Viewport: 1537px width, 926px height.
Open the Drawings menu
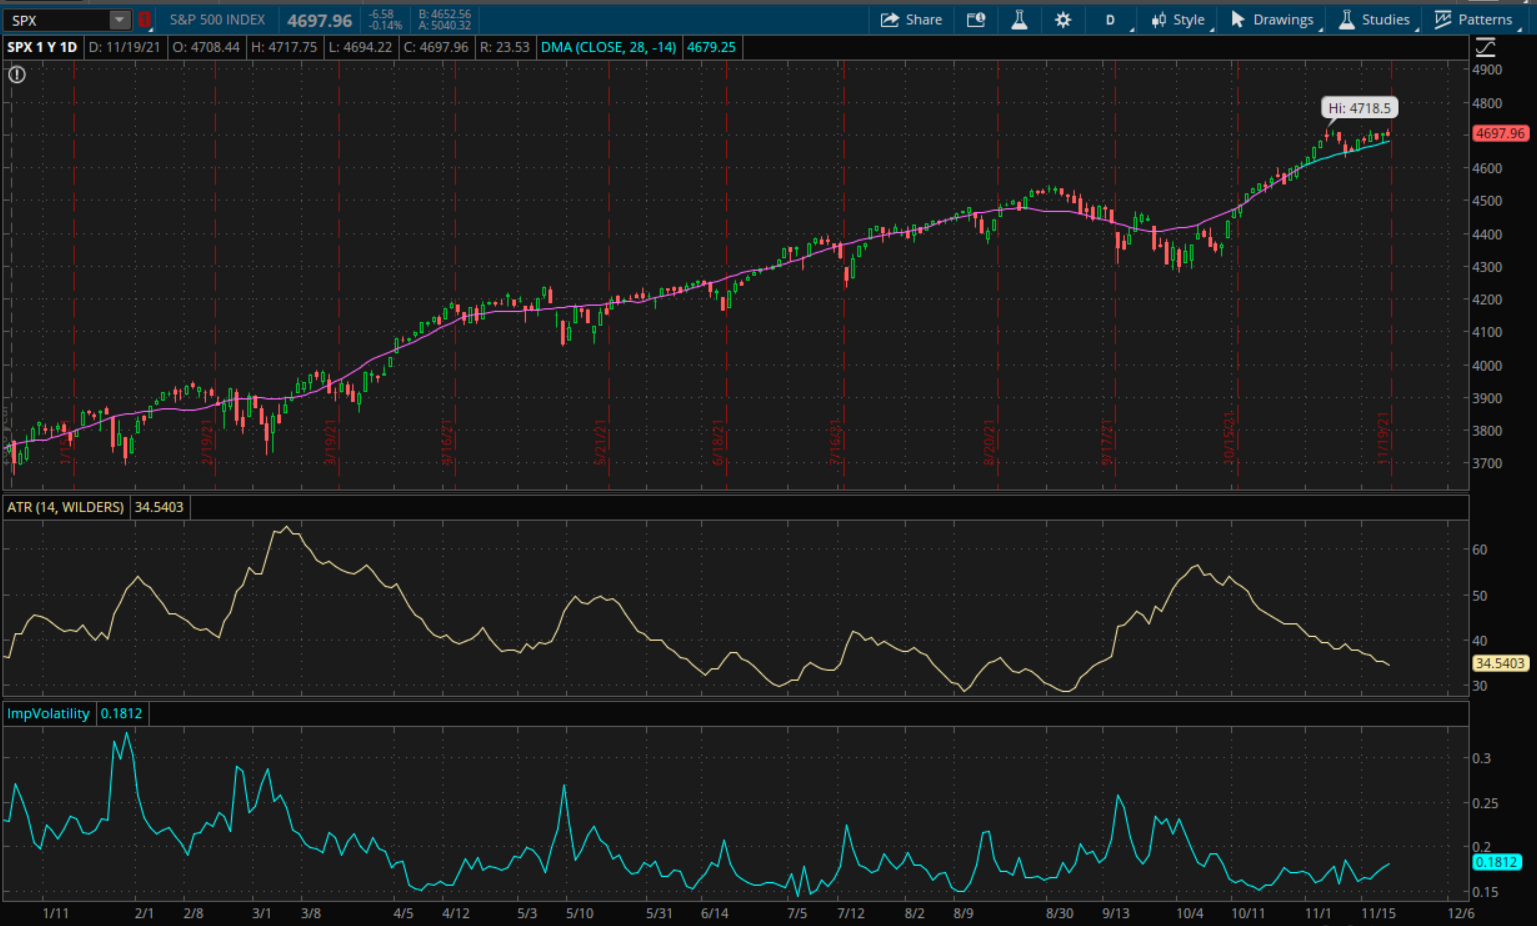pos(1273,19)
